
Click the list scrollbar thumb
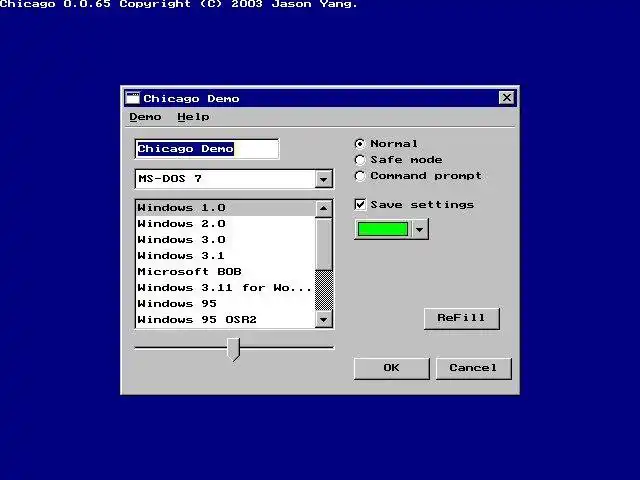click(x=324, y=244)
